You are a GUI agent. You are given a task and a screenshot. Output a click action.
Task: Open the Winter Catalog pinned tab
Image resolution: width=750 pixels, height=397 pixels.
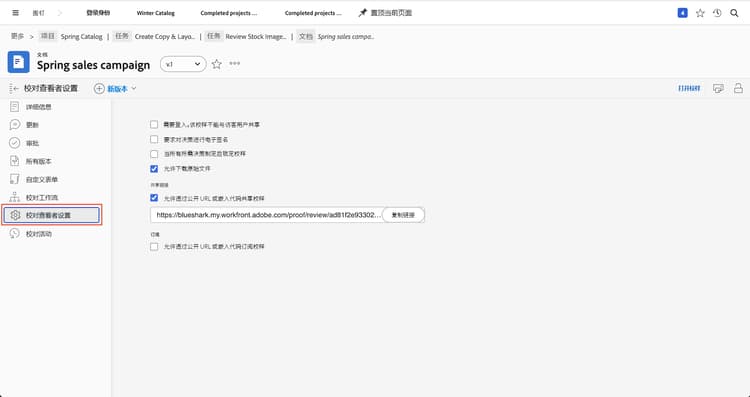[155, 13]
